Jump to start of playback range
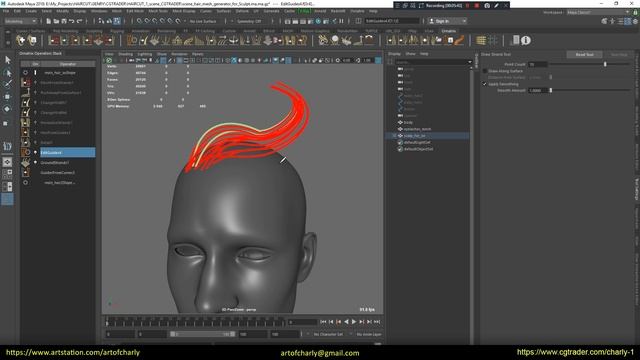This screenshot has width=640, height=360. [323, 322]
